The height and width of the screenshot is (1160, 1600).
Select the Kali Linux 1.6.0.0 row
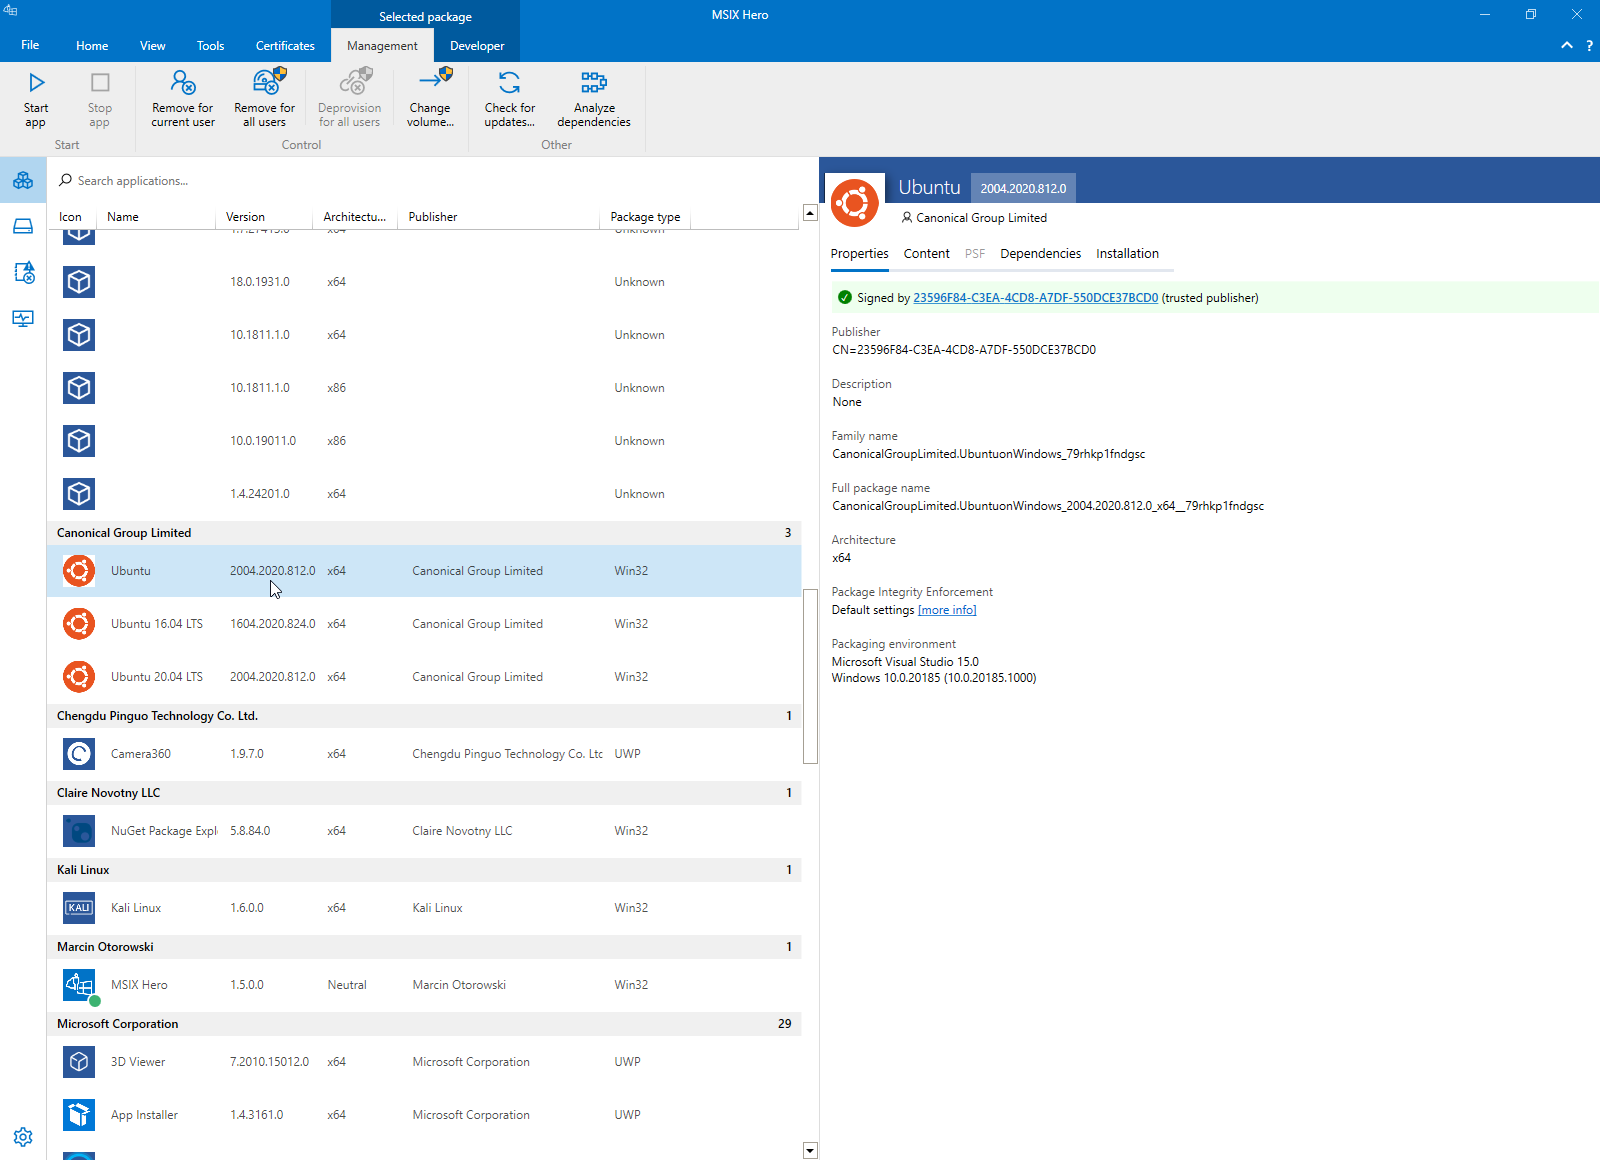424,908
